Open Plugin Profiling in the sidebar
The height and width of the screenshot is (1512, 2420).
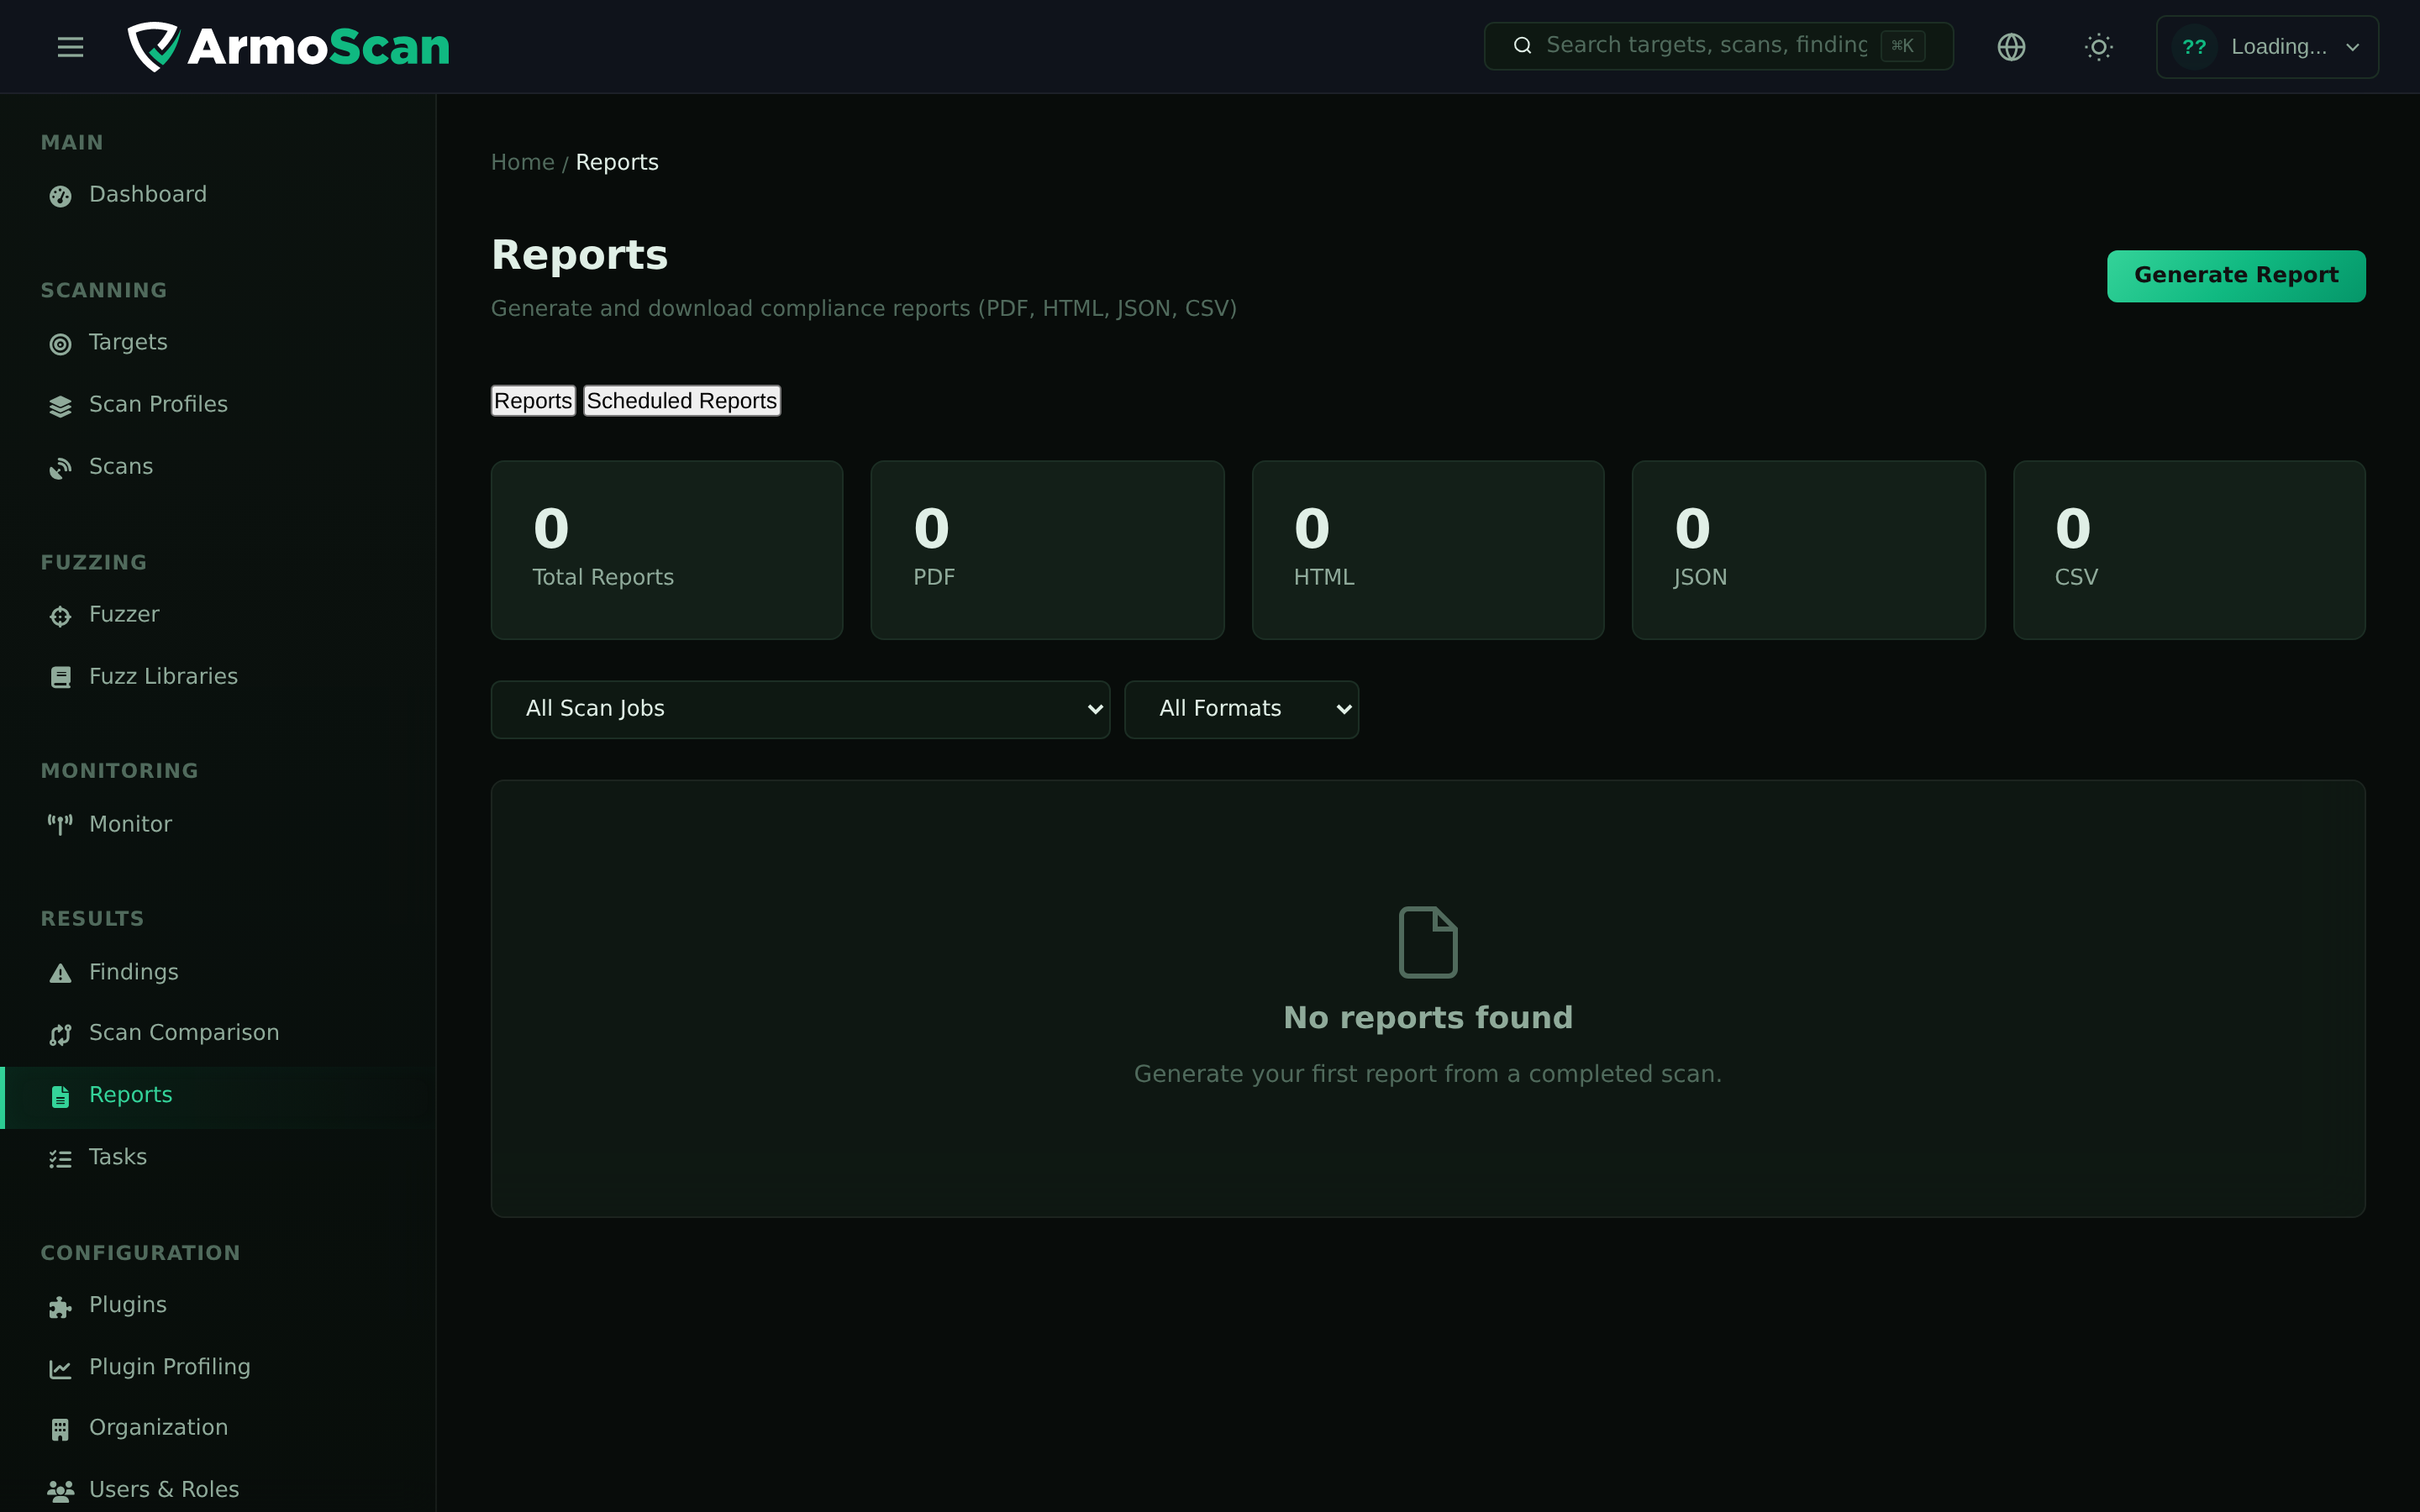click(x=218, y=1367)
